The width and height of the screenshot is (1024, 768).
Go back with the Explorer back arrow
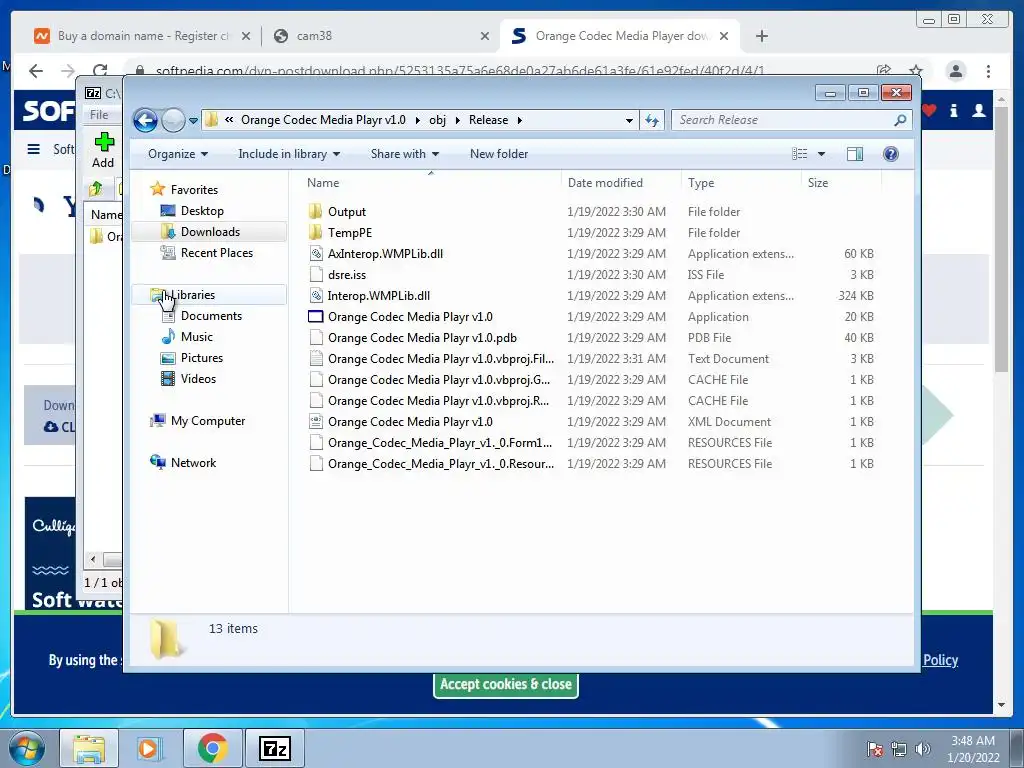tap(145, 120)
